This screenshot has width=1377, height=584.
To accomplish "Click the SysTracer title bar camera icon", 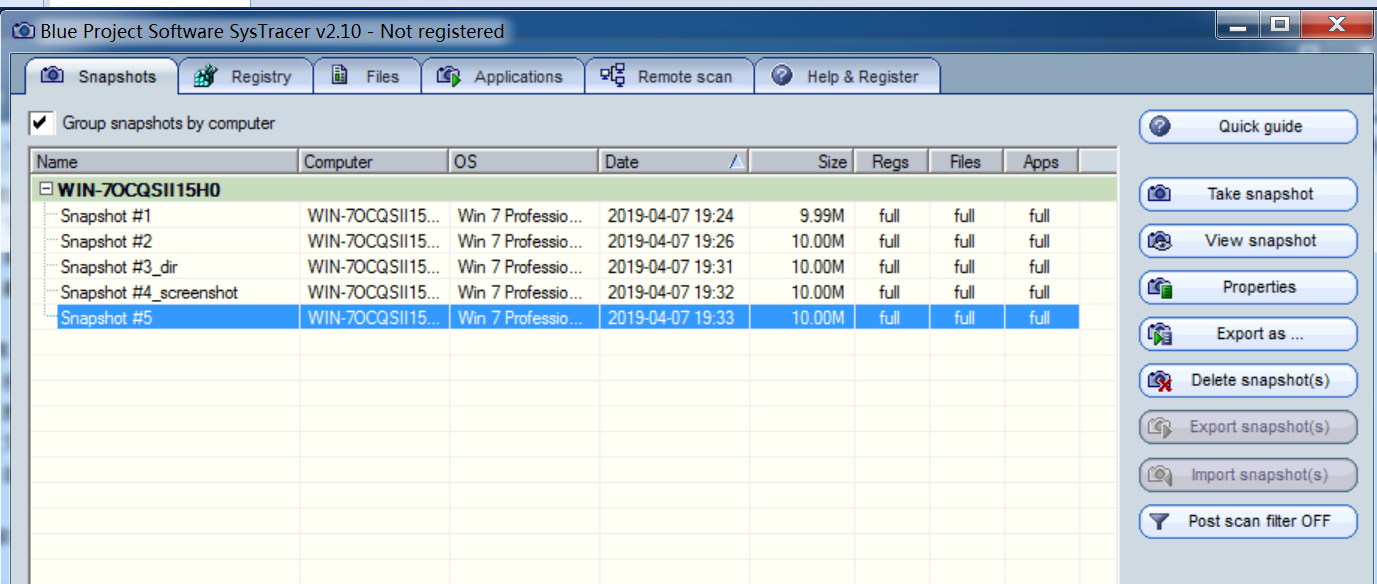I will coord(23,31).
